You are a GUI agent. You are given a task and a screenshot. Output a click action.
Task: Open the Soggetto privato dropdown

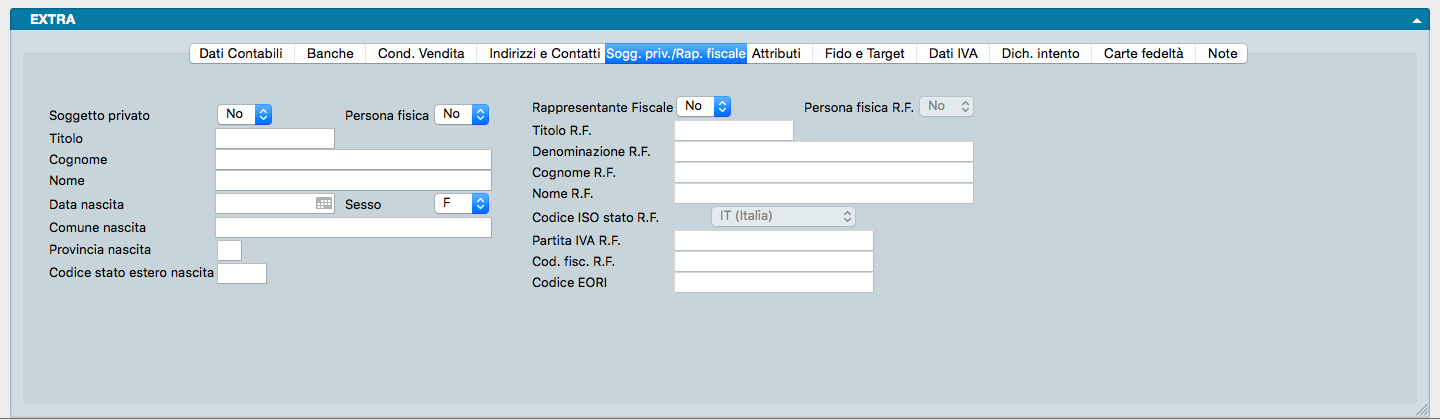(x=245, y=115)
